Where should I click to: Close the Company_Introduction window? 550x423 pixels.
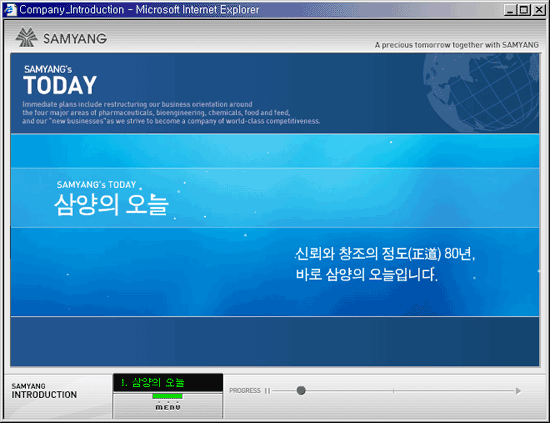(x=538, y=10)
